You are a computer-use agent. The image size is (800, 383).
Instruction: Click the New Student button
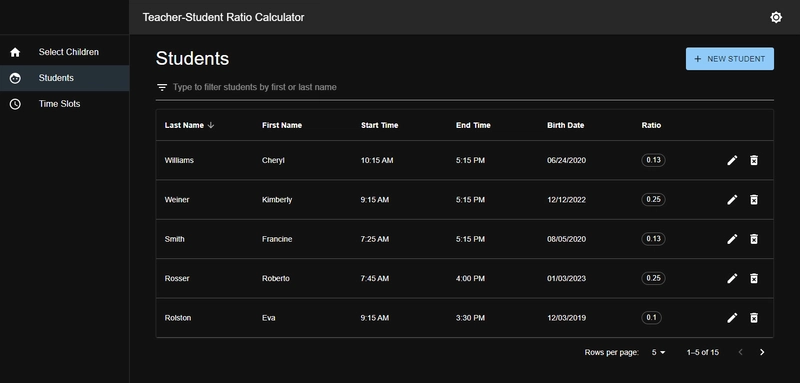point(730,59)
